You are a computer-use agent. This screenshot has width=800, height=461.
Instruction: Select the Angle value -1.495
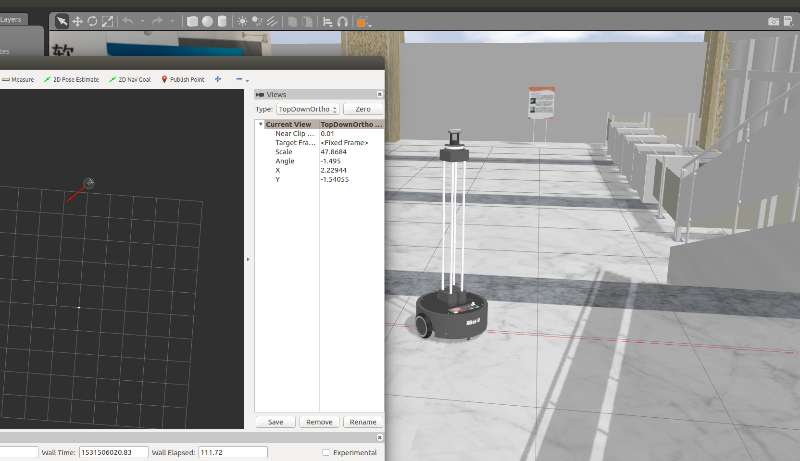(331, 161)
